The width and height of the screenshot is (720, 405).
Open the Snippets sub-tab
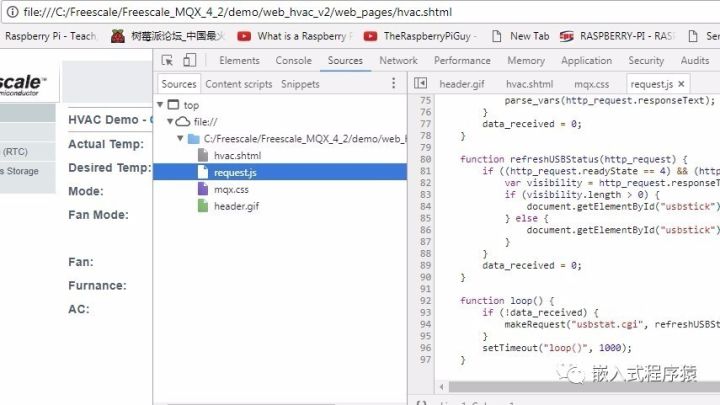(x=300, y=84)
